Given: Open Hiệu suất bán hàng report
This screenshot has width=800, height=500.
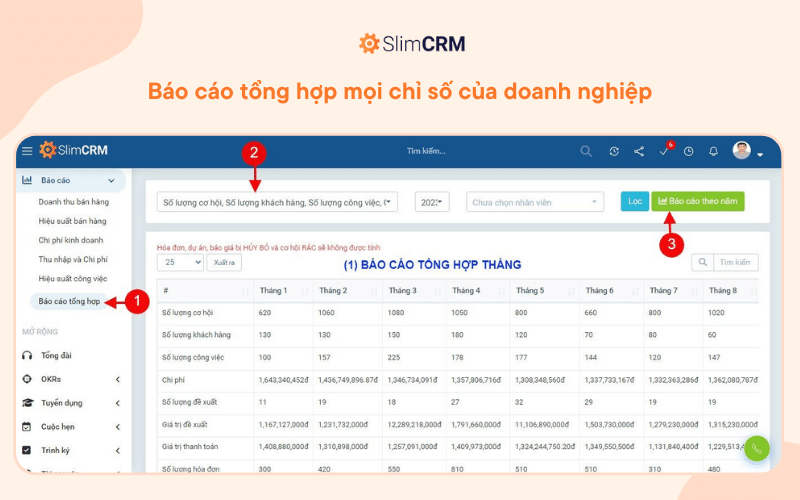Looking at the screenshot, I should [x=72, y=221].
